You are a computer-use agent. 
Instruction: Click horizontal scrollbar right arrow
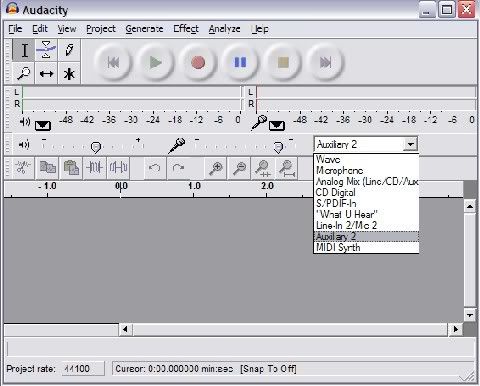(455, 329)
